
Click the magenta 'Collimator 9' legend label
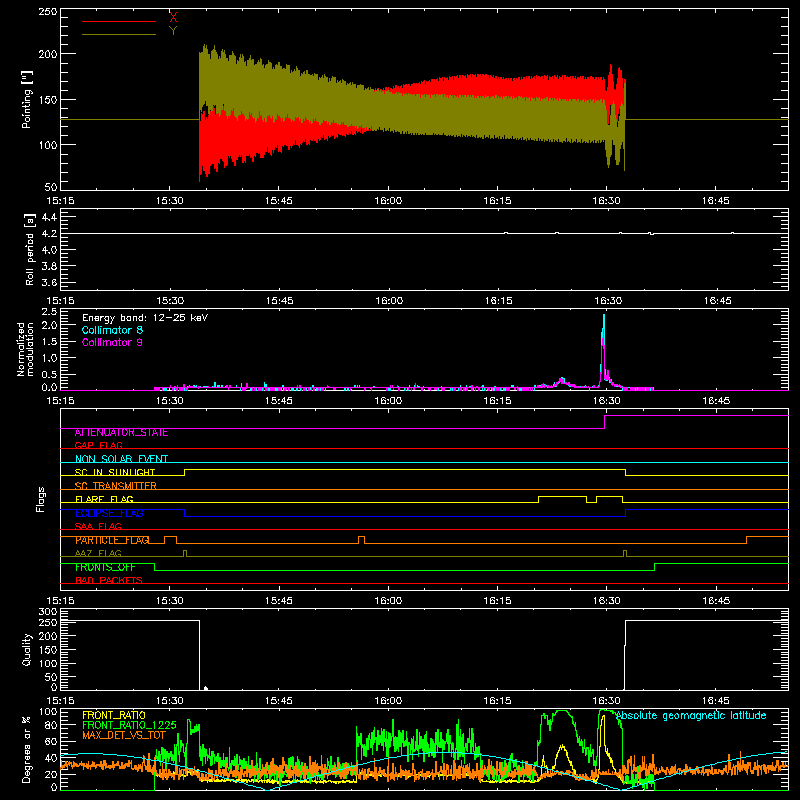coord(112,342)
